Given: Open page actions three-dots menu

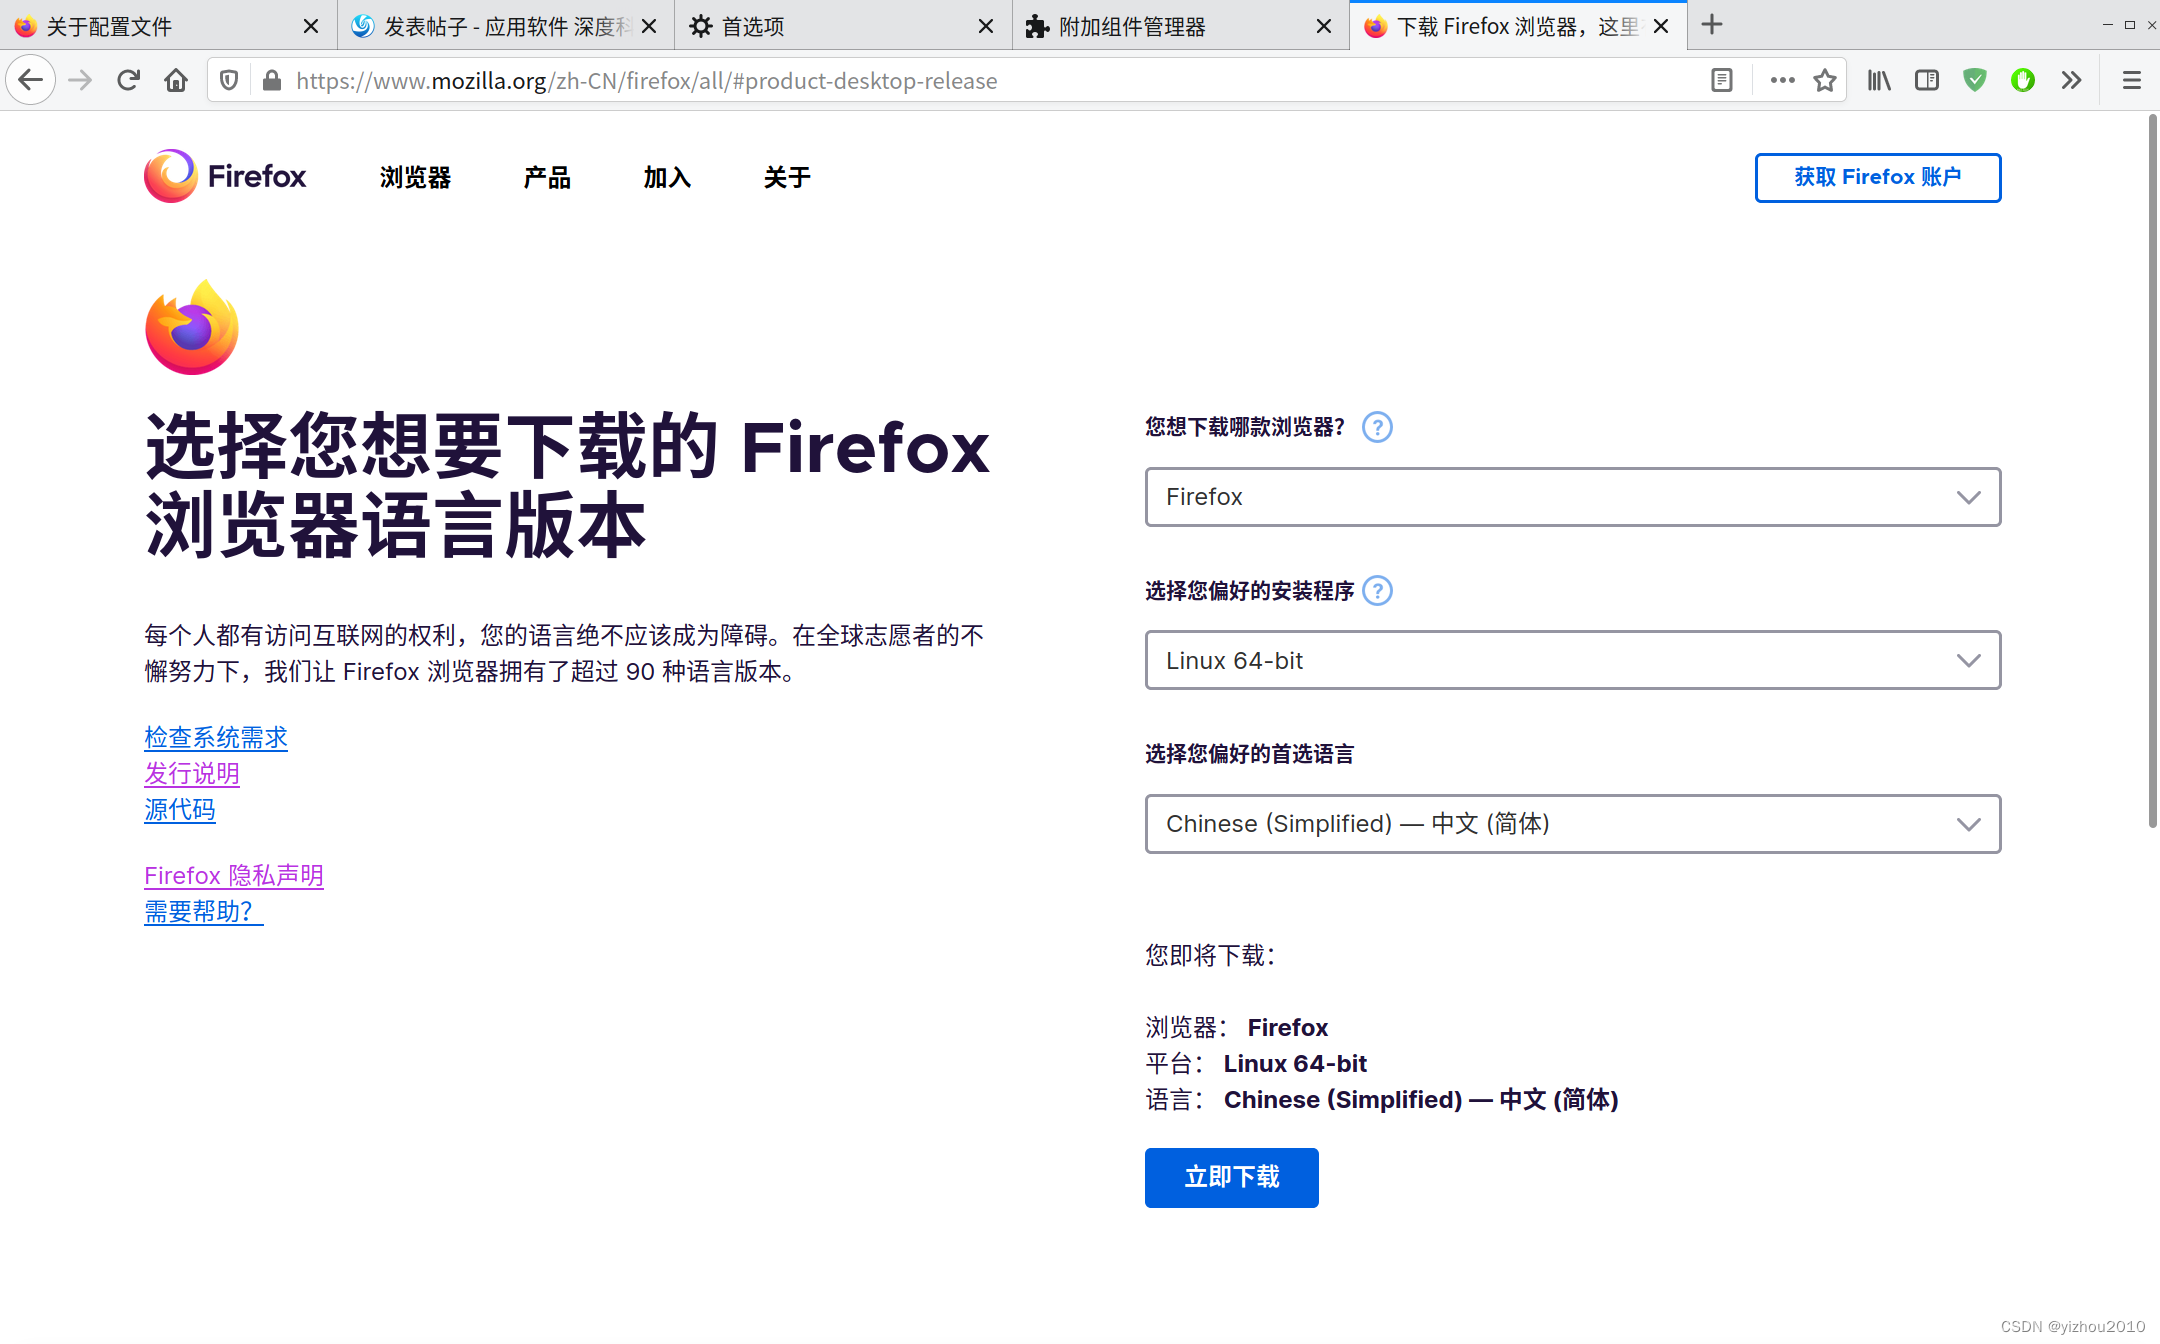Looking at the screenshot, I should (1782, 80).
